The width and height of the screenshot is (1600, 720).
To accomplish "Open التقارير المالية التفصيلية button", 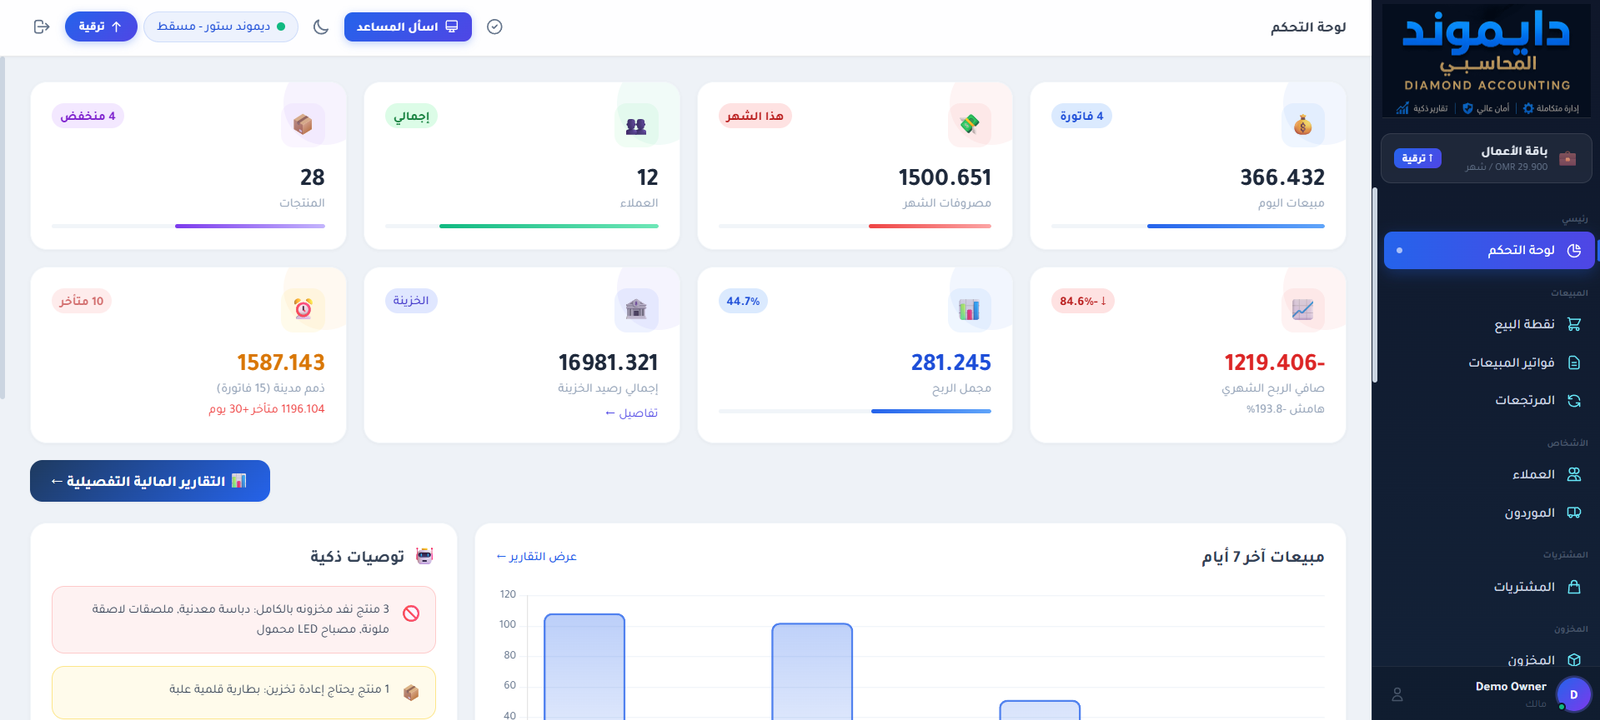I will [150, 481].
